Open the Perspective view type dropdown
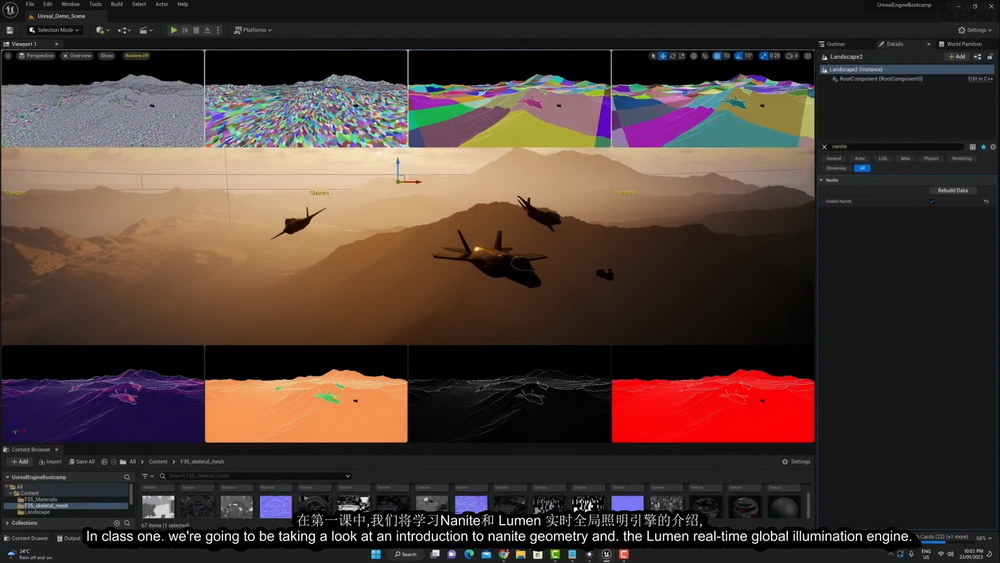1000x563 pixels. (x=36, y=56)
